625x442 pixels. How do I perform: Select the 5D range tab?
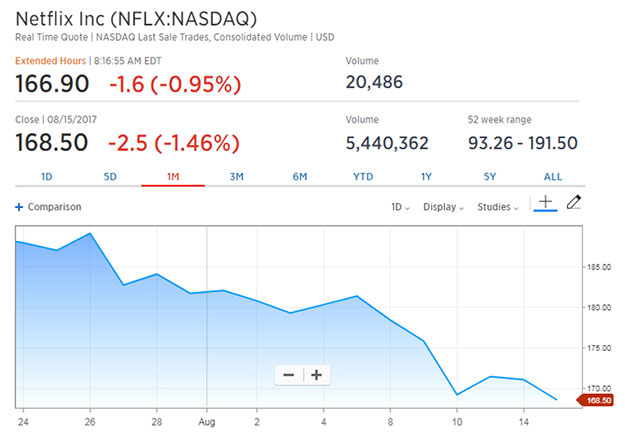tap(110, 177)
